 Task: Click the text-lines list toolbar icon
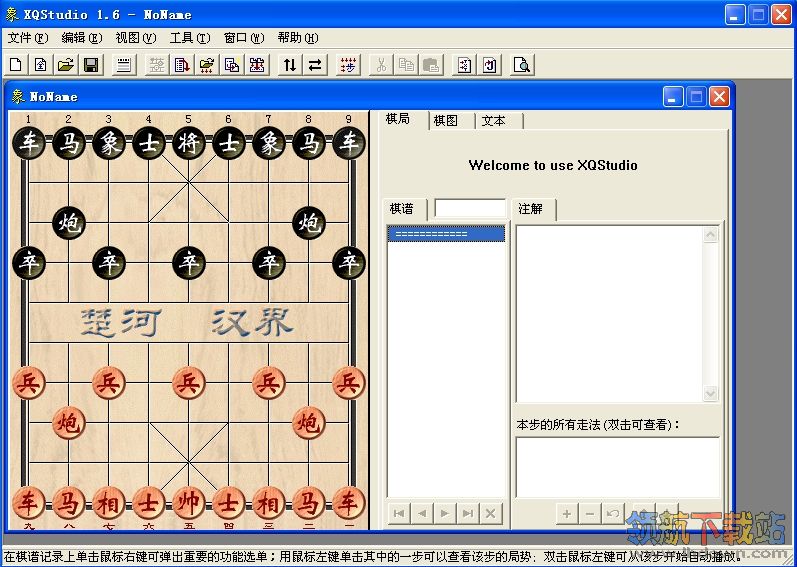tap(124, 65)
